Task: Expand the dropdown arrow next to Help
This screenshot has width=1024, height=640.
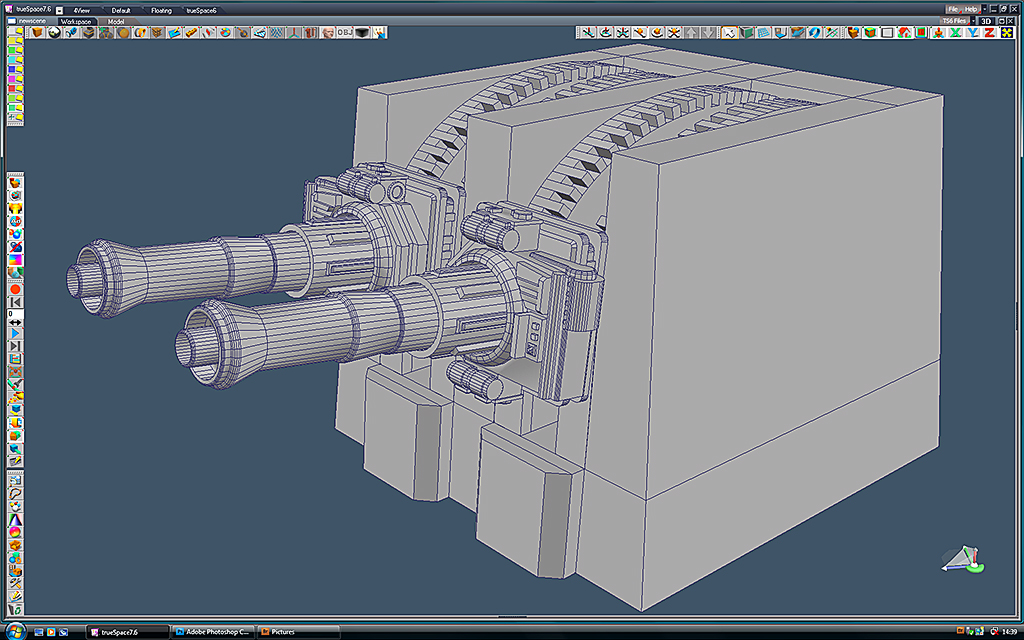Action: 985,9
